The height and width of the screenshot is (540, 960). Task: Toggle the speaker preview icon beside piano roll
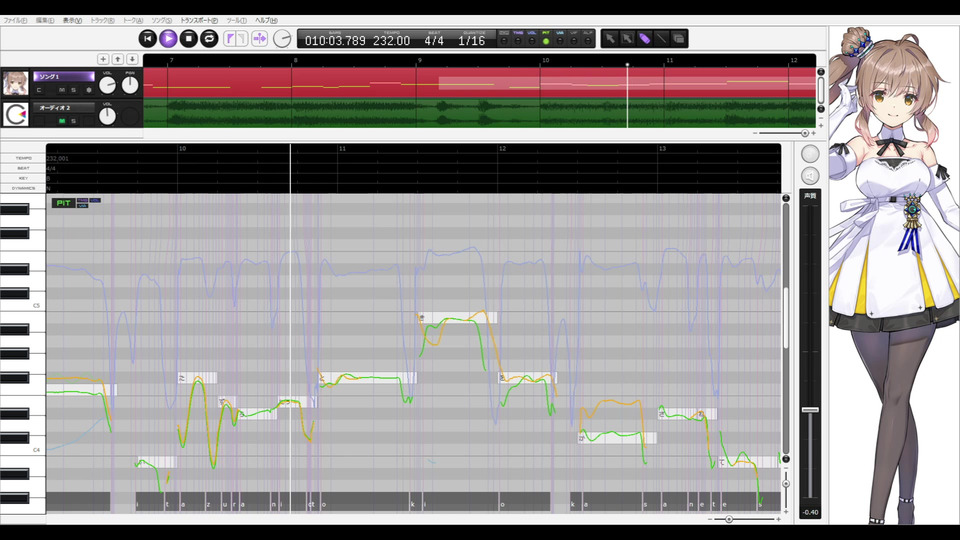pos(810,176)
